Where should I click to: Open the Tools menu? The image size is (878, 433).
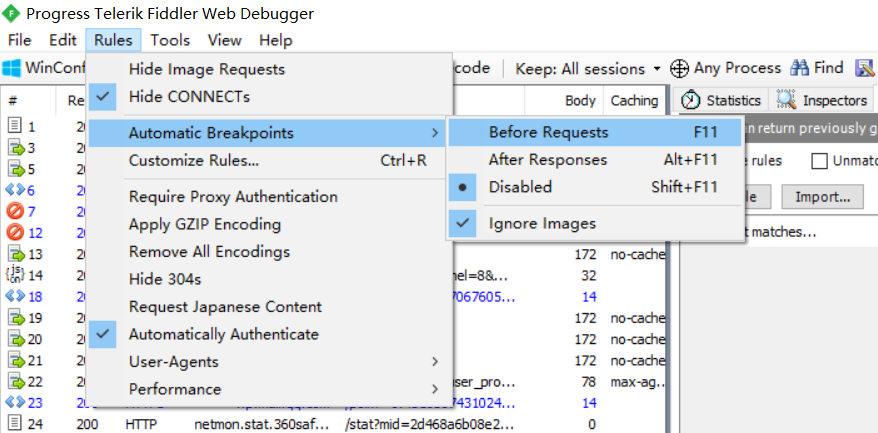click(170, 40)
